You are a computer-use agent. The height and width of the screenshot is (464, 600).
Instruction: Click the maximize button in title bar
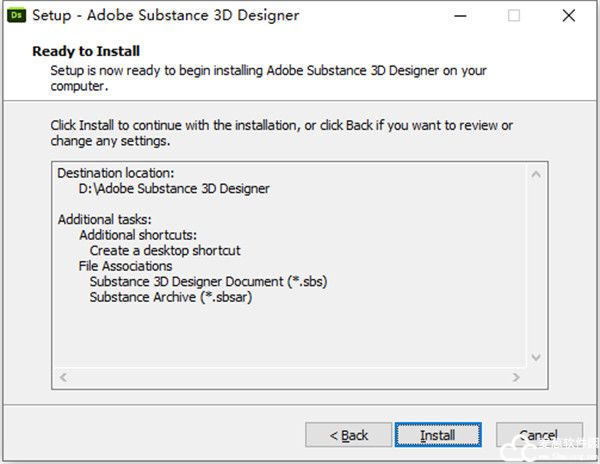tap(514, 16)
